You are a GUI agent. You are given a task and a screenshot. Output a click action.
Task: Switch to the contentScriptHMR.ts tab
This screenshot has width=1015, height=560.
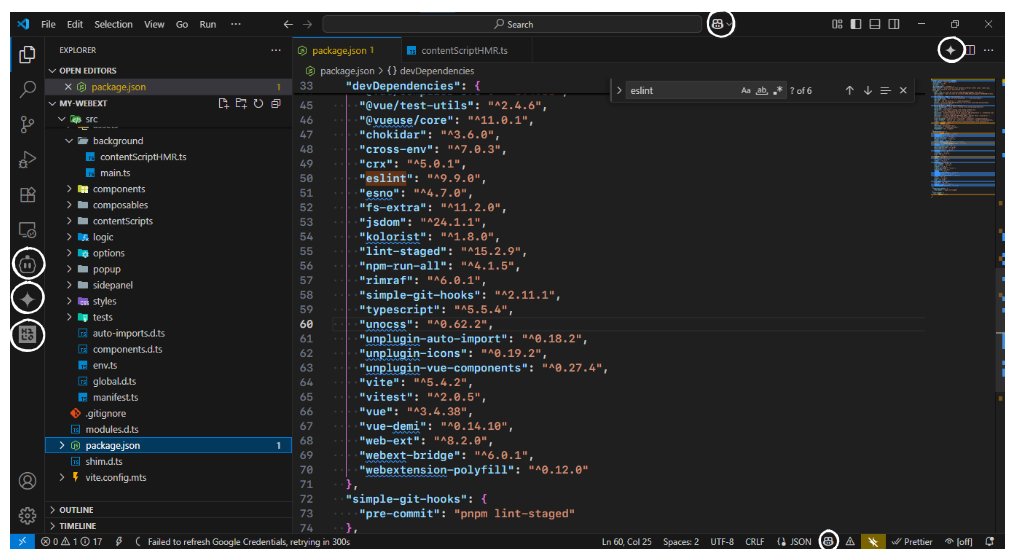(464, 50)
